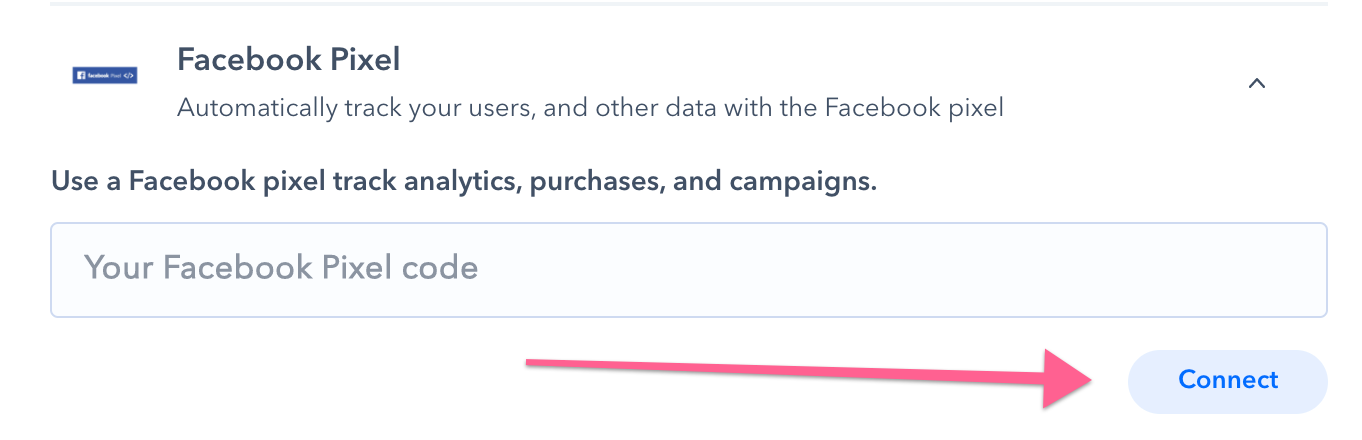Submit the pixel code via the blue Connect label
Image resolution: width=1362 pixels, height=440 pixels.
pos(1228,380)
